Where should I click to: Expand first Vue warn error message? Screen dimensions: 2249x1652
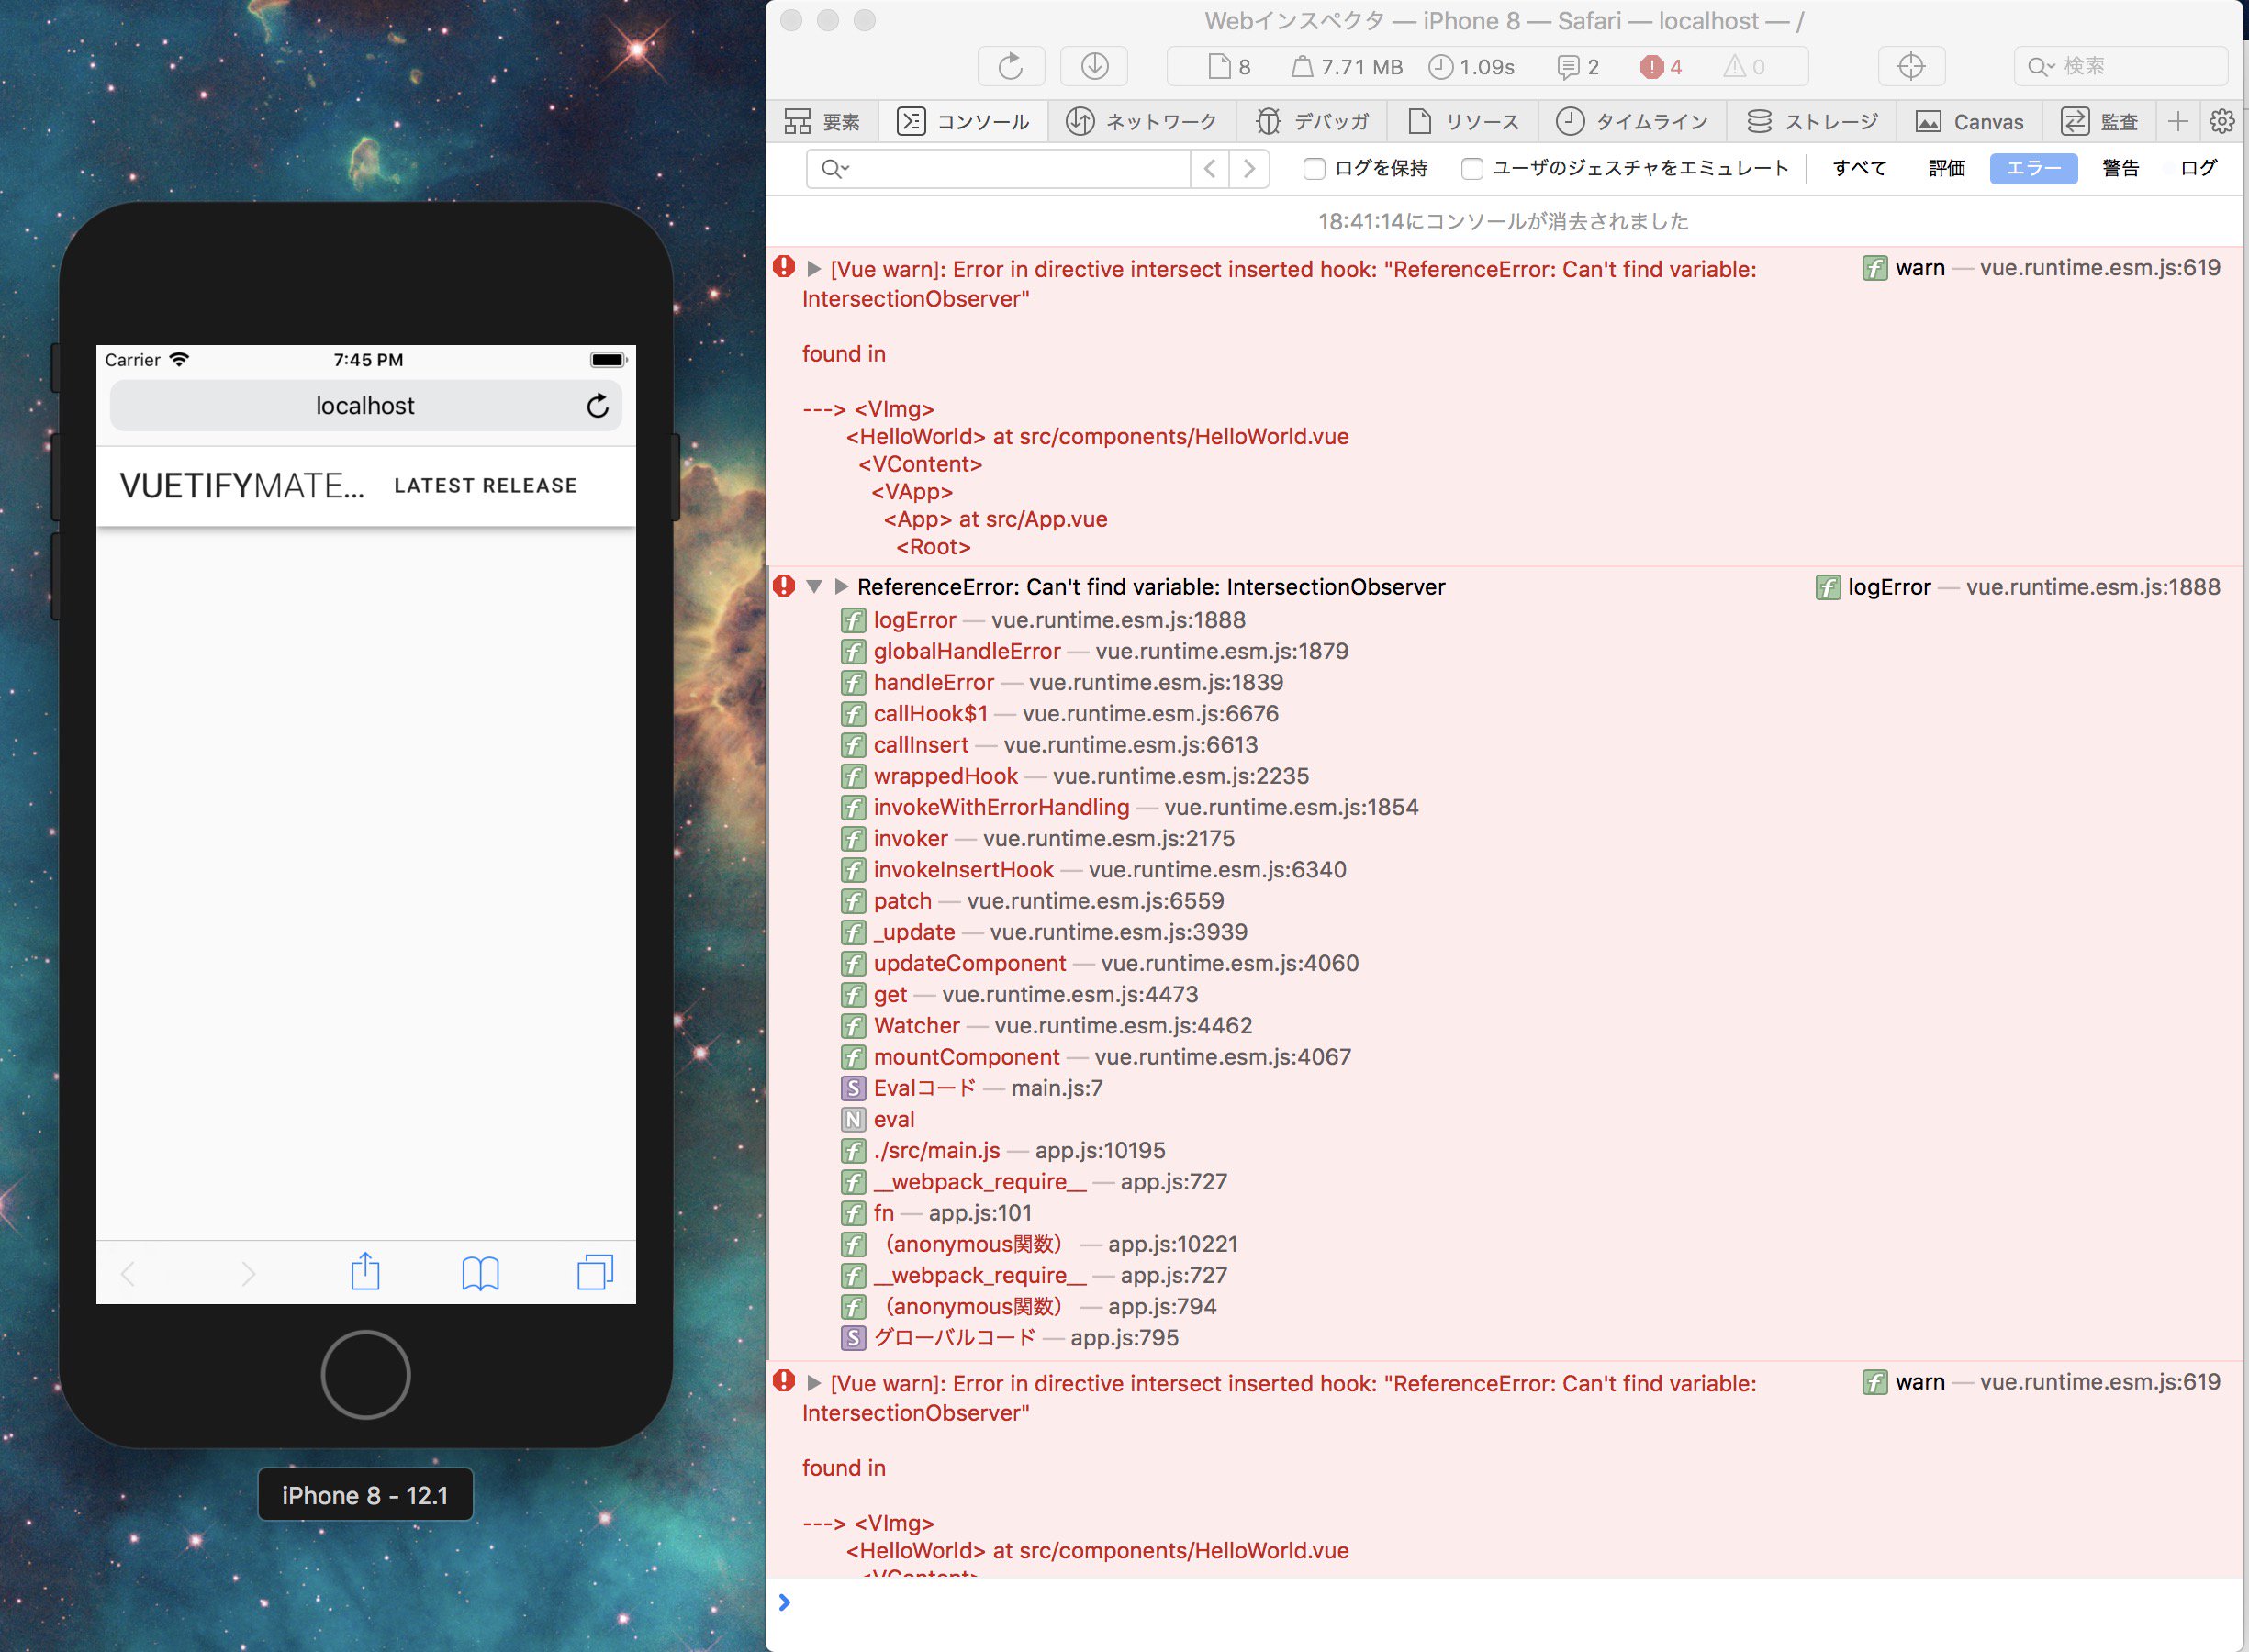click(x=814, y=269)
